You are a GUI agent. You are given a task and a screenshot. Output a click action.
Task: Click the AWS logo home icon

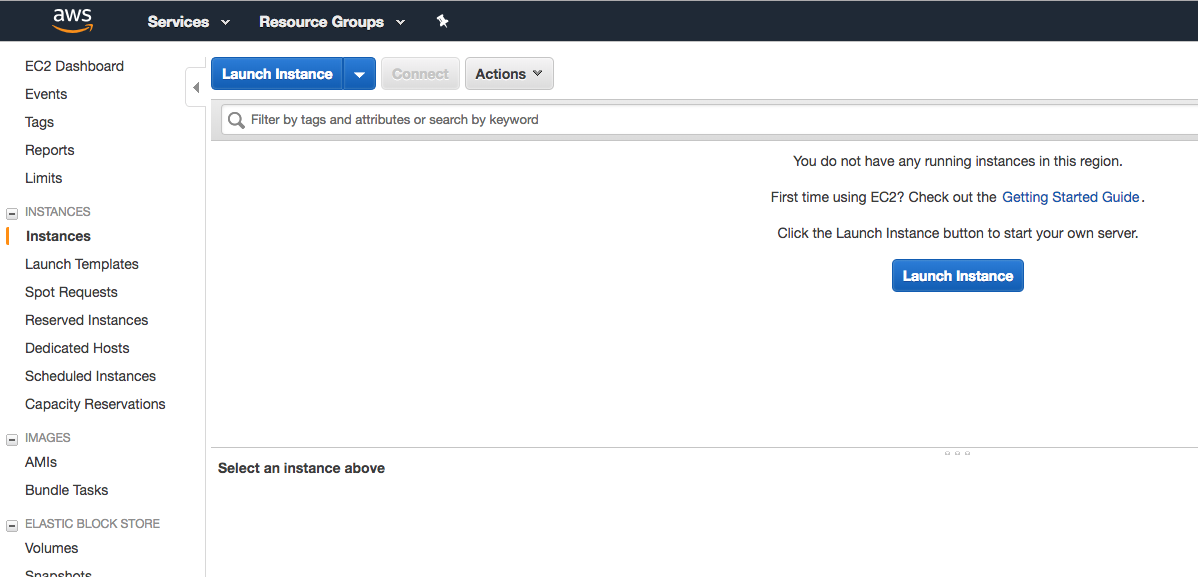pos(73,21)
